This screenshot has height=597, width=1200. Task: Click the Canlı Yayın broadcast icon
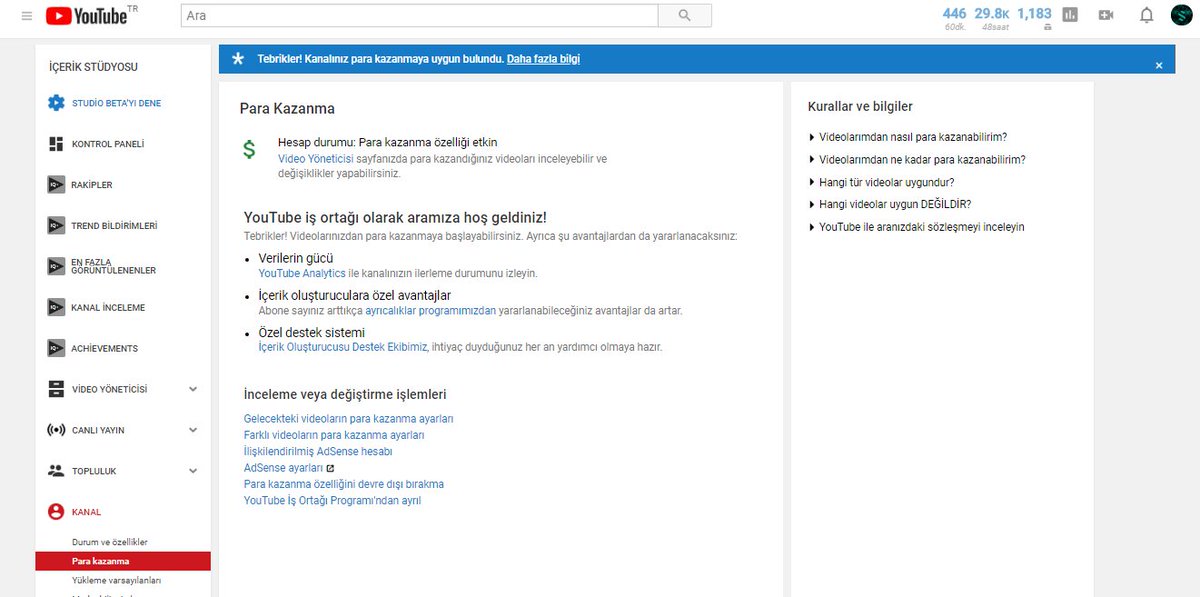(x=56, y=430)
